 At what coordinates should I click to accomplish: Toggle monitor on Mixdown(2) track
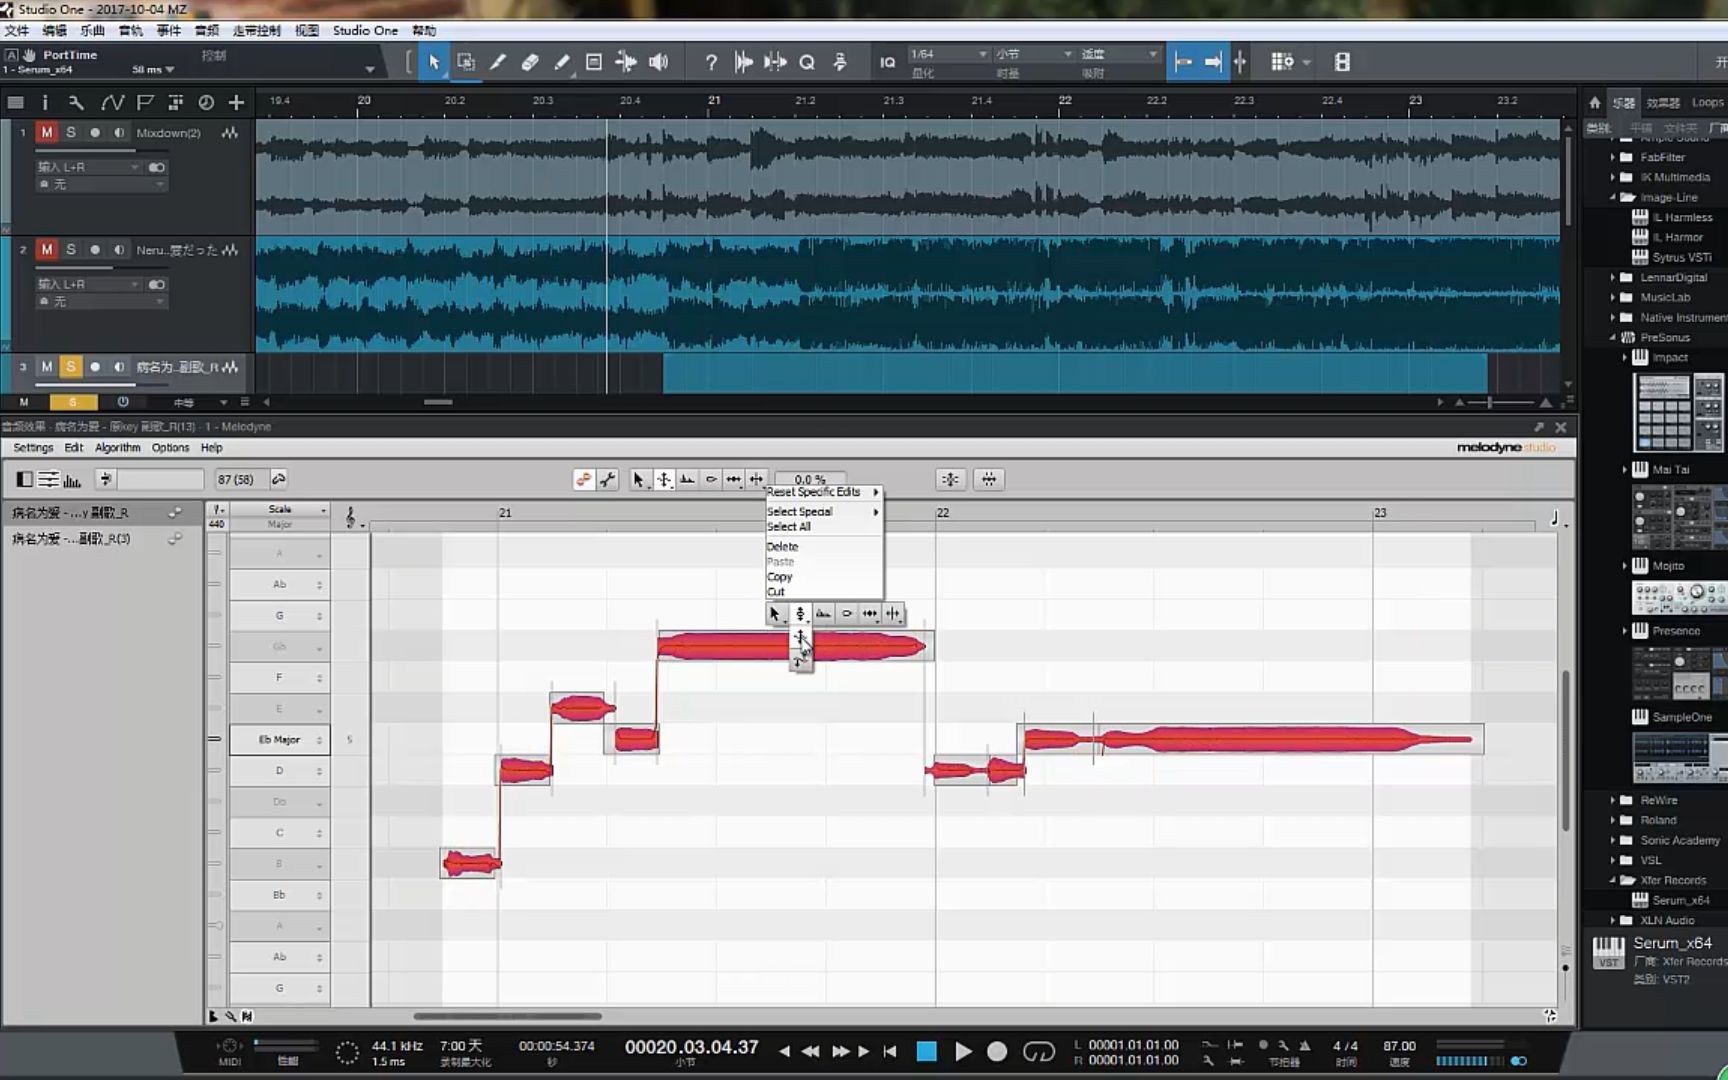tap(119, 132)
